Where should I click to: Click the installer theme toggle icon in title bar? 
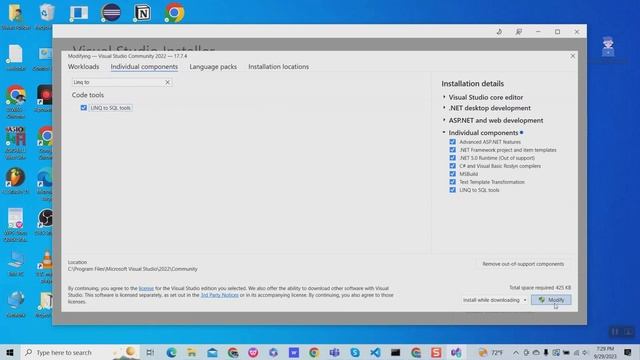[x=499, y=31]
